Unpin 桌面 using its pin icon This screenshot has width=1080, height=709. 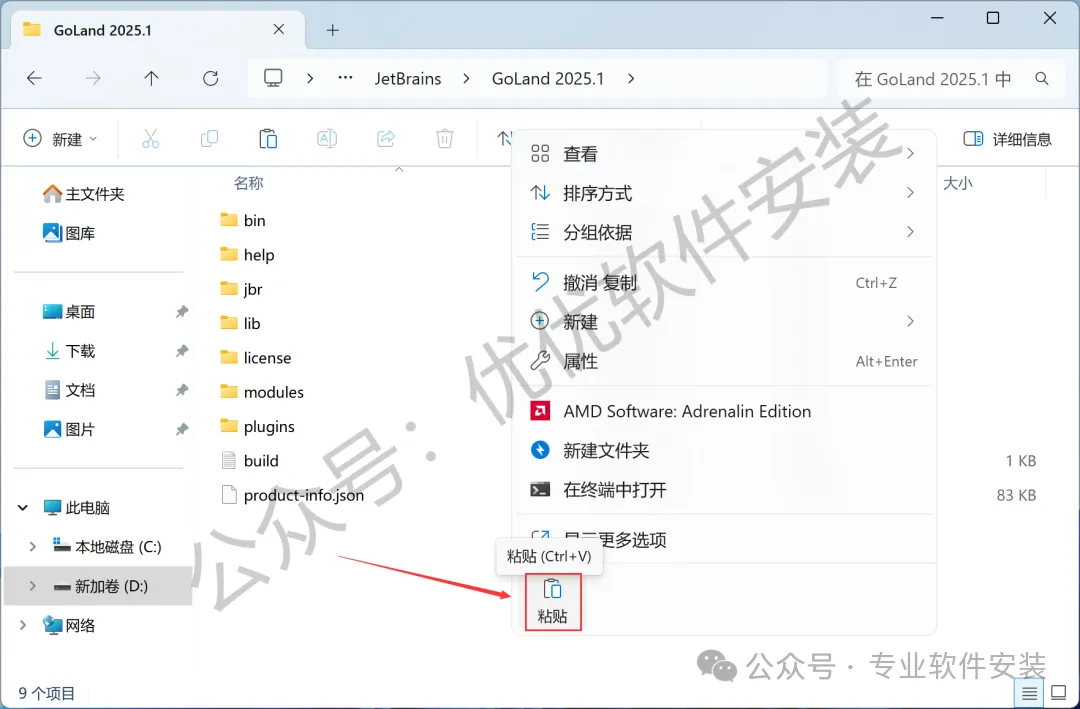tap(182, 312)
